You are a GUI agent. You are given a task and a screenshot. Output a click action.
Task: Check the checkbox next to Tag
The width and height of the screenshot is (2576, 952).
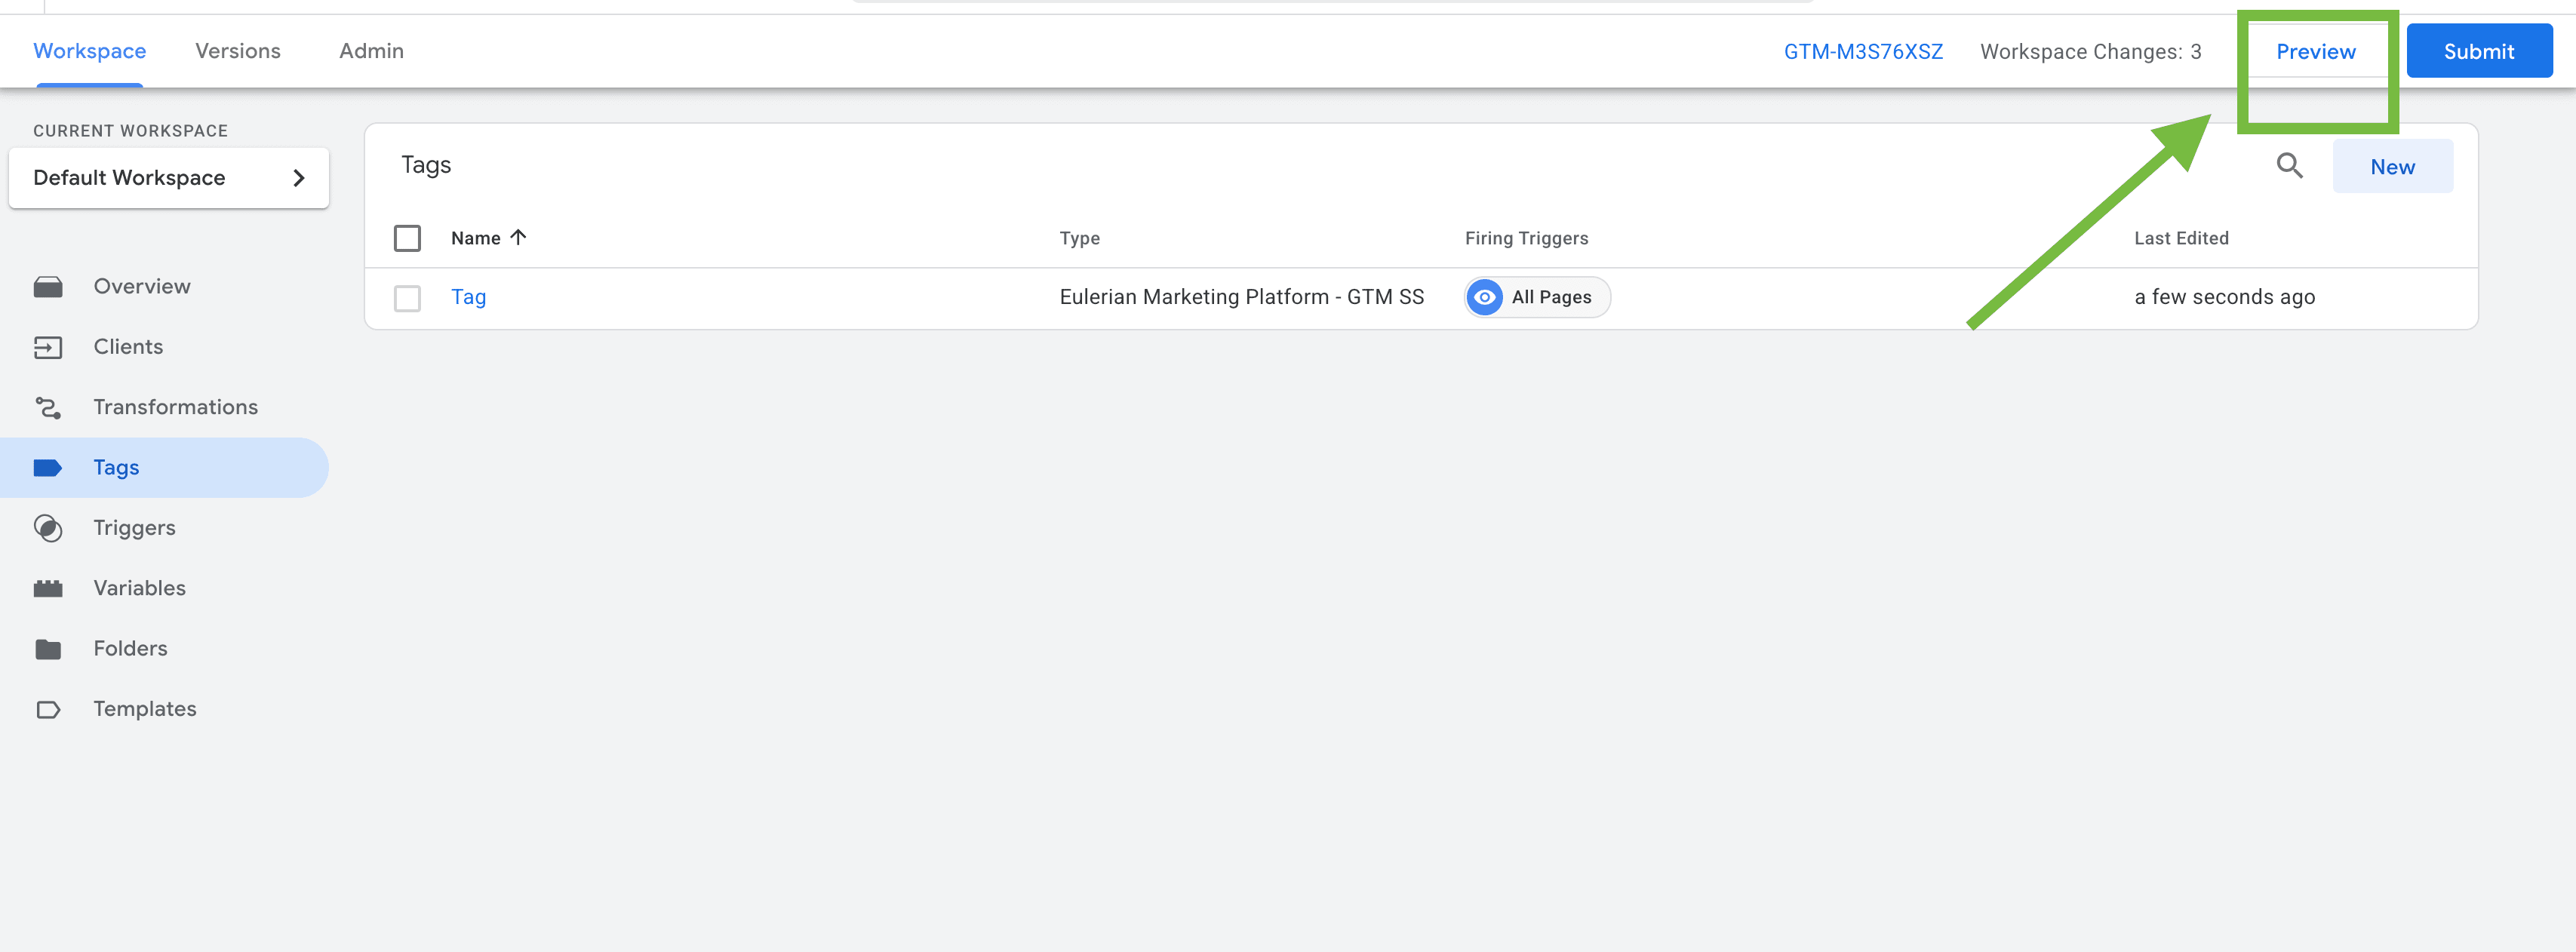408,297
